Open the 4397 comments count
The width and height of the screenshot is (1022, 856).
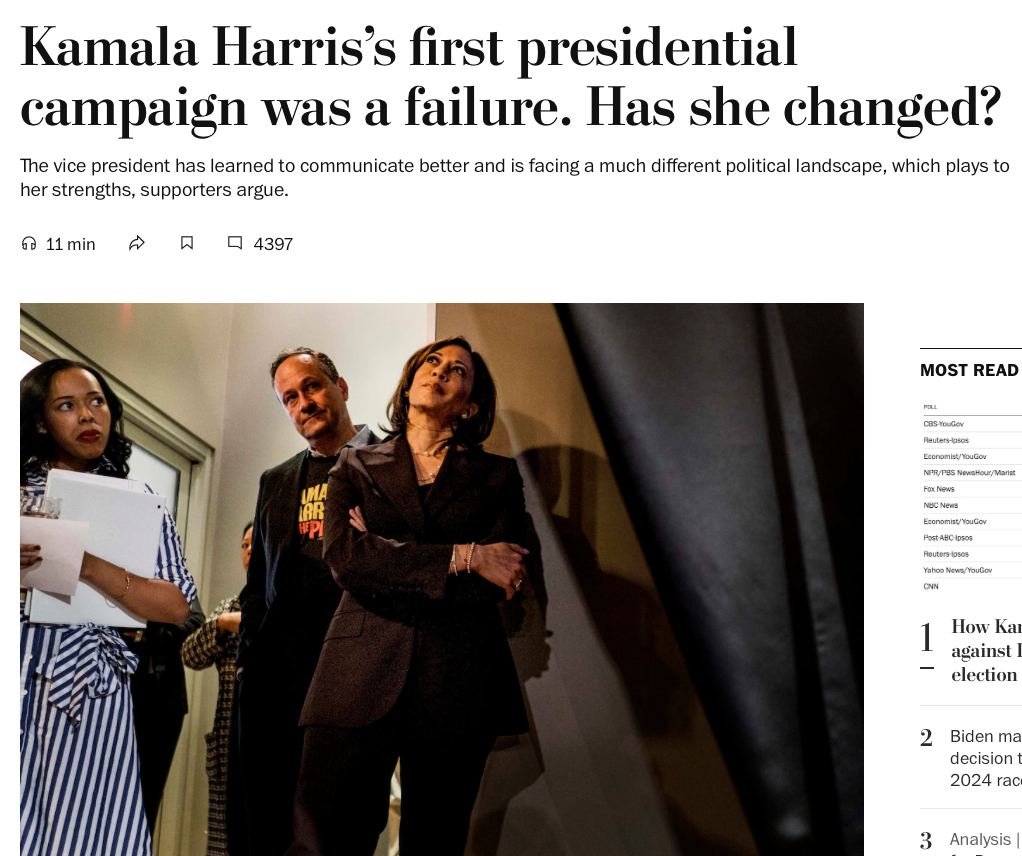(273, 244)
